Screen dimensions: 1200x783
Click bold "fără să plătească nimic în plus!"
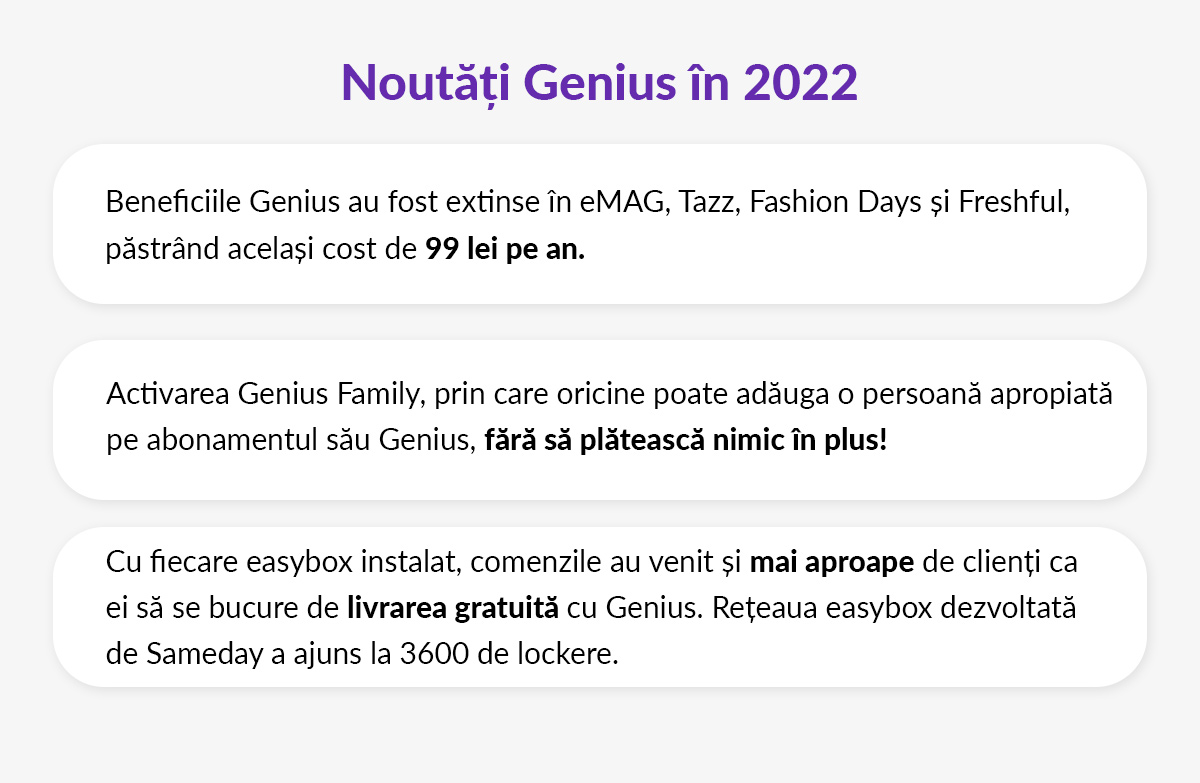(x=685, y=440)
